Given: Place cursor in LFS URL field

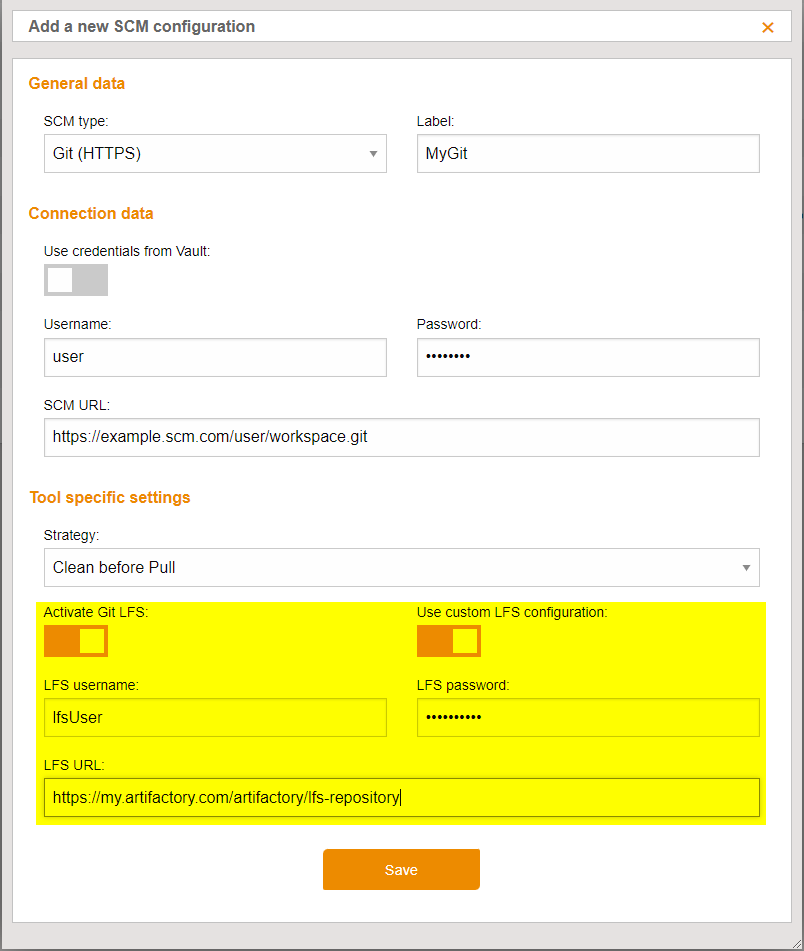Looking at the screenshot, I should point(401,798).
